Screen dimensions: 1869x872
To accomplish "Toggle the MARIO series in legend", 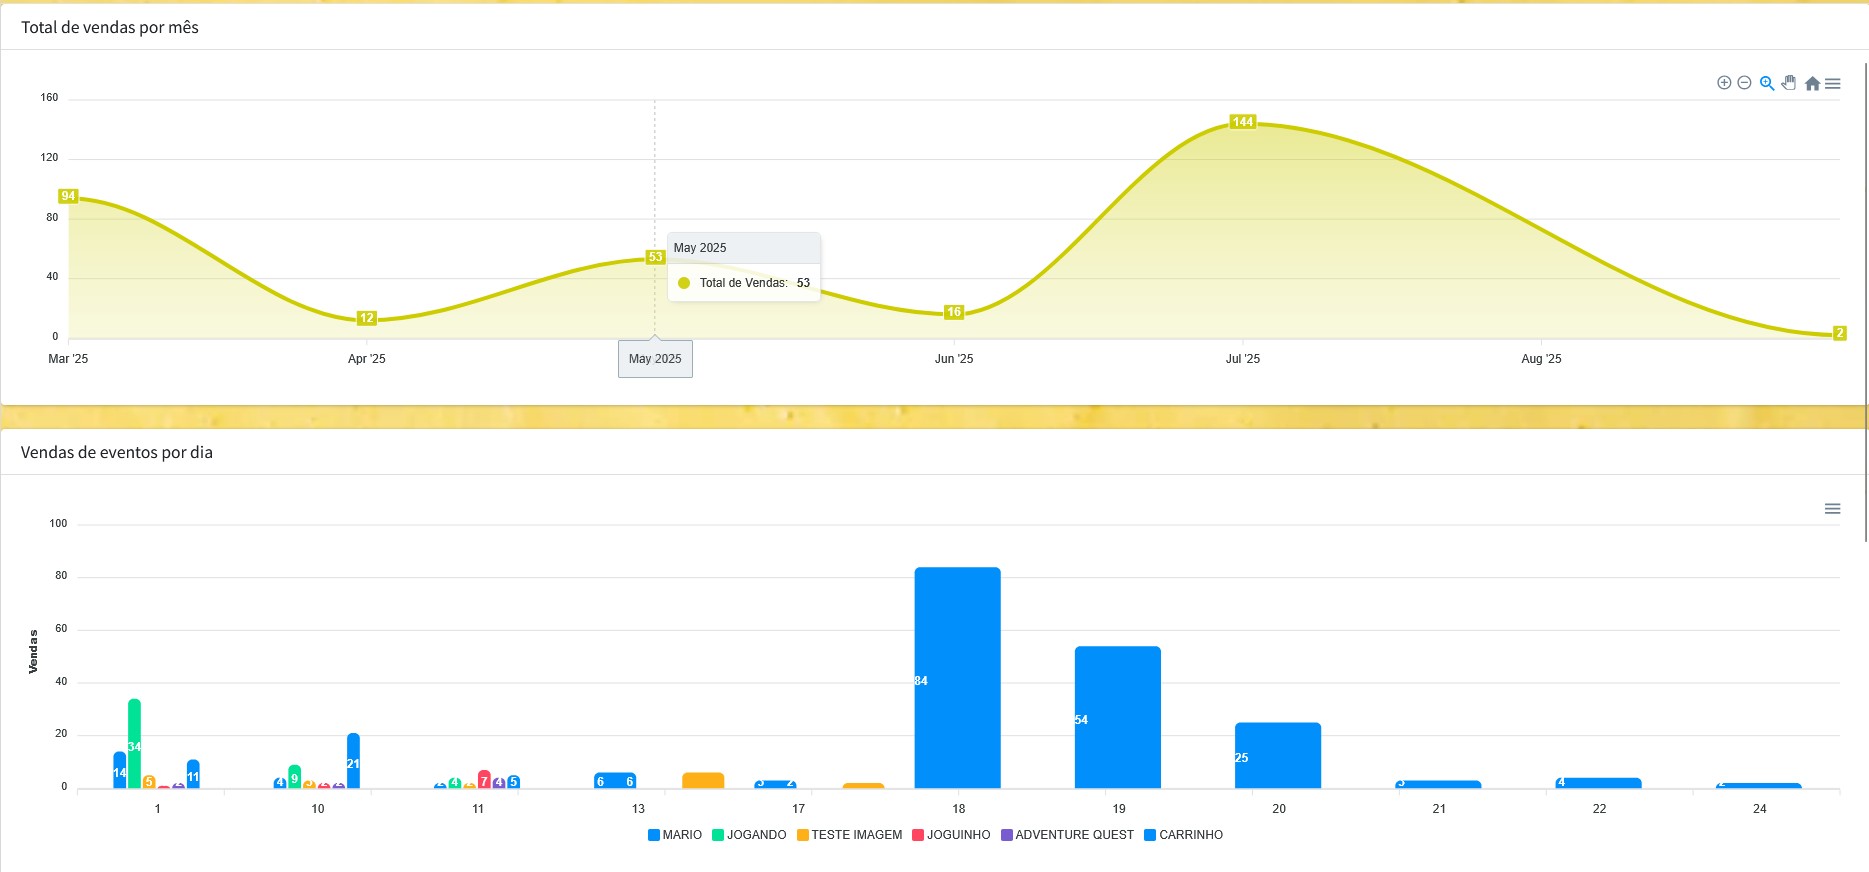I will (681, 835).
